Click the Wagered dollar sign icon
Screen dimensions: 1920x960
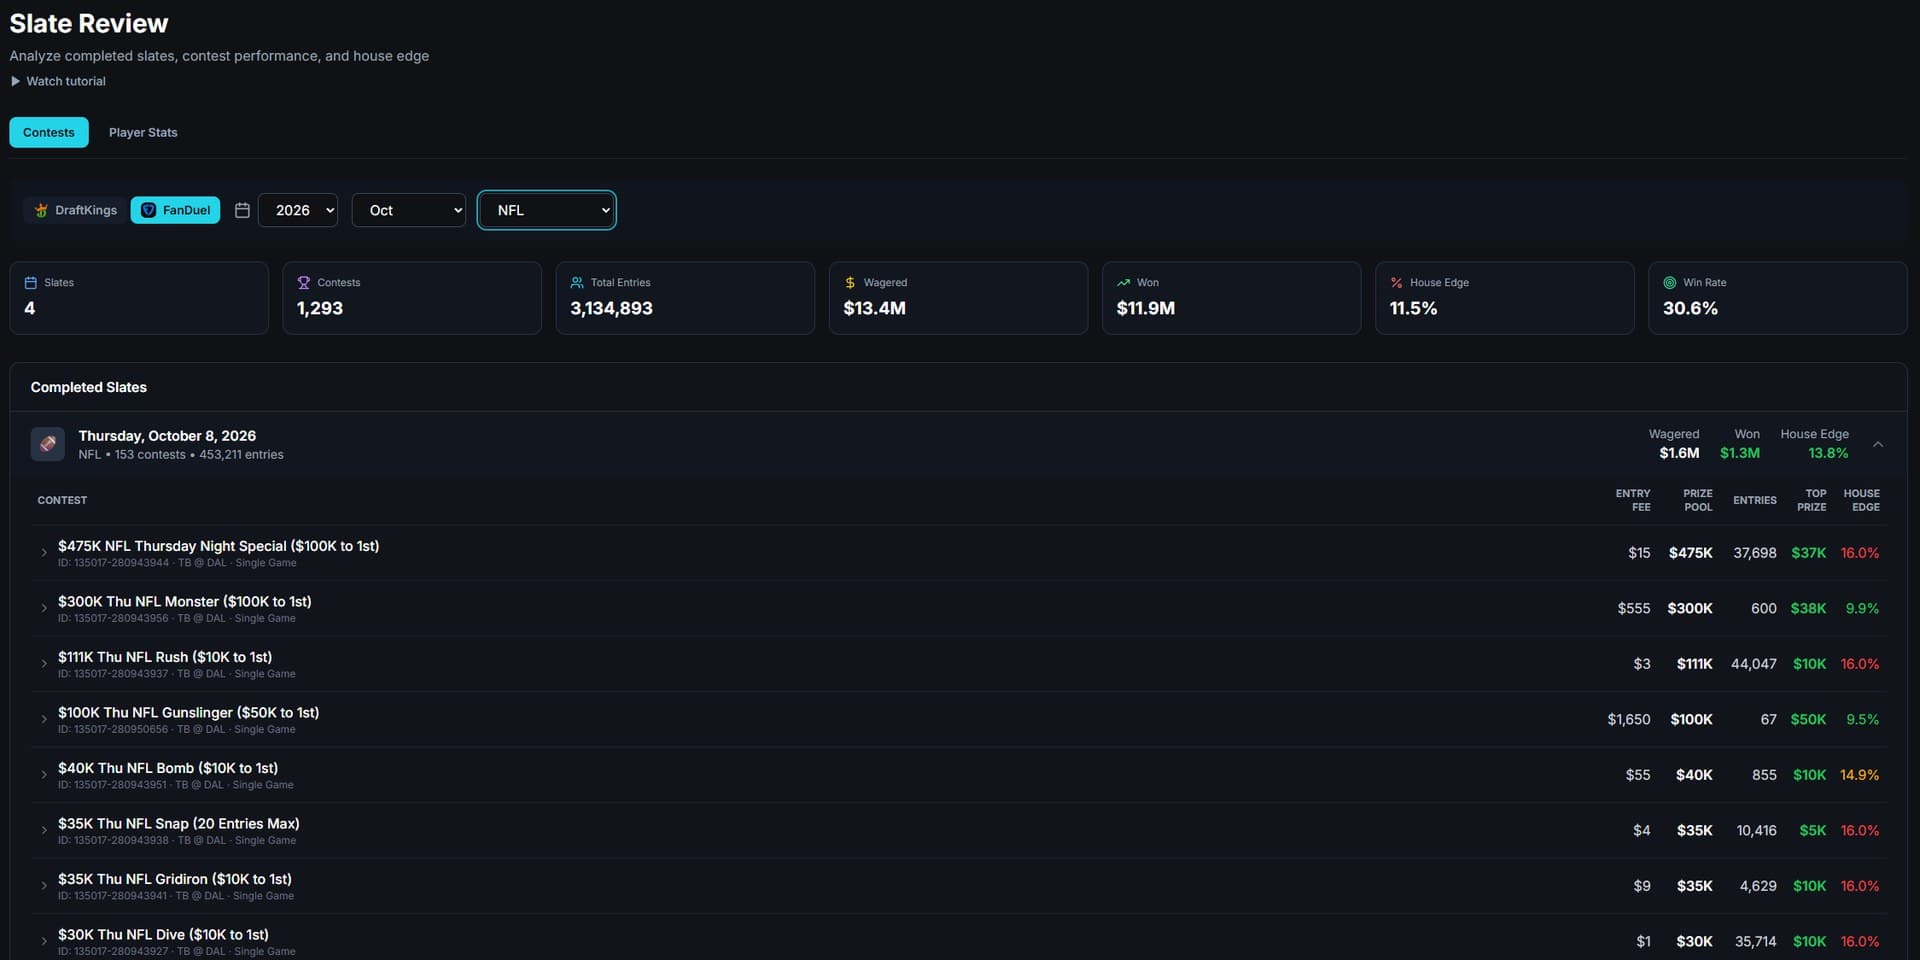coord(850,283)
